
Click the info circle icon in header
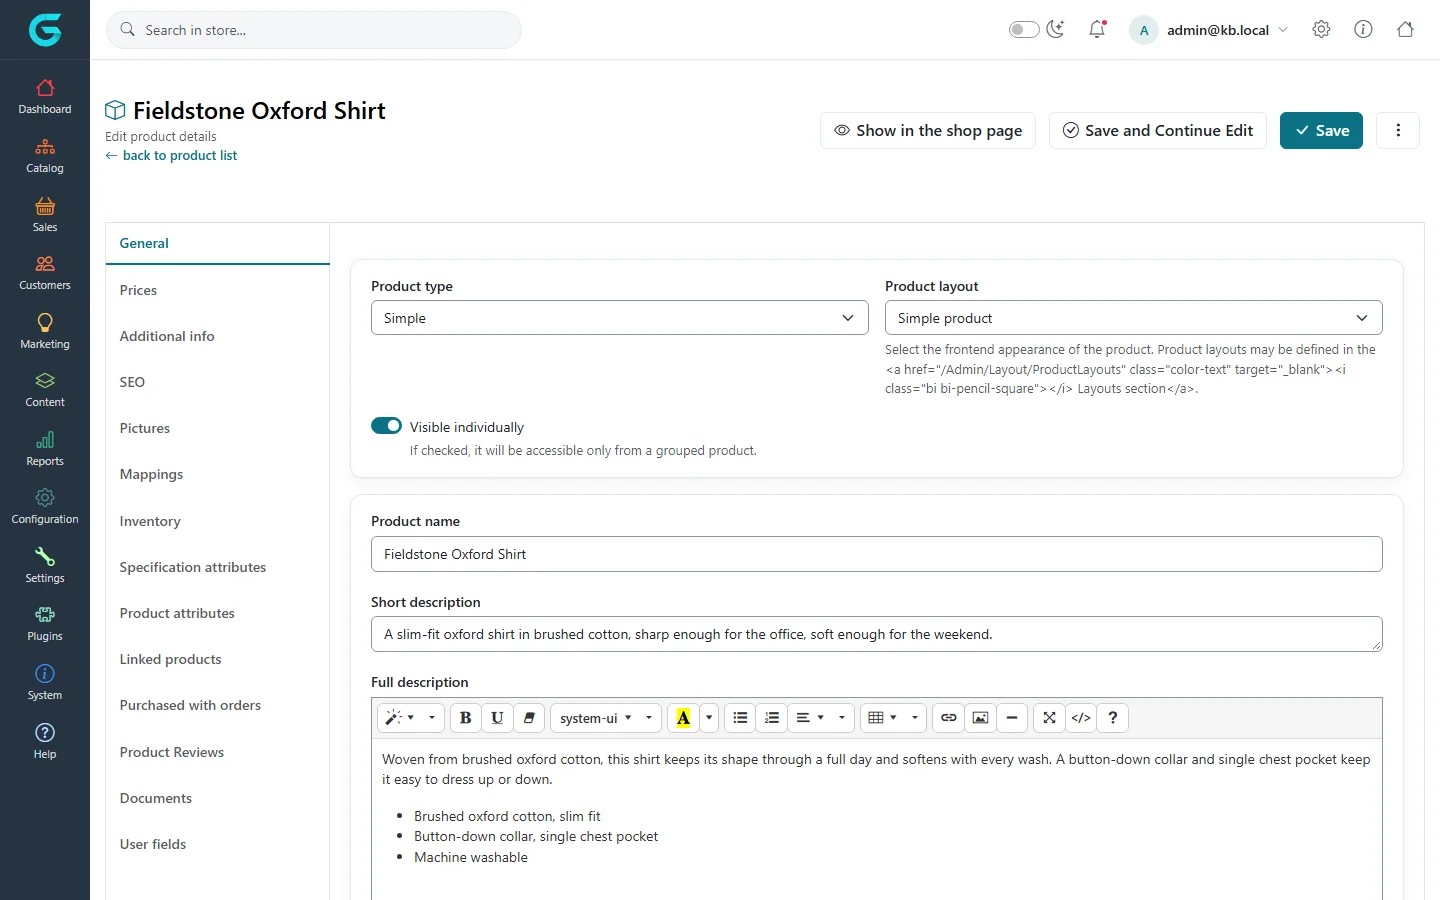coord(1363,29)
